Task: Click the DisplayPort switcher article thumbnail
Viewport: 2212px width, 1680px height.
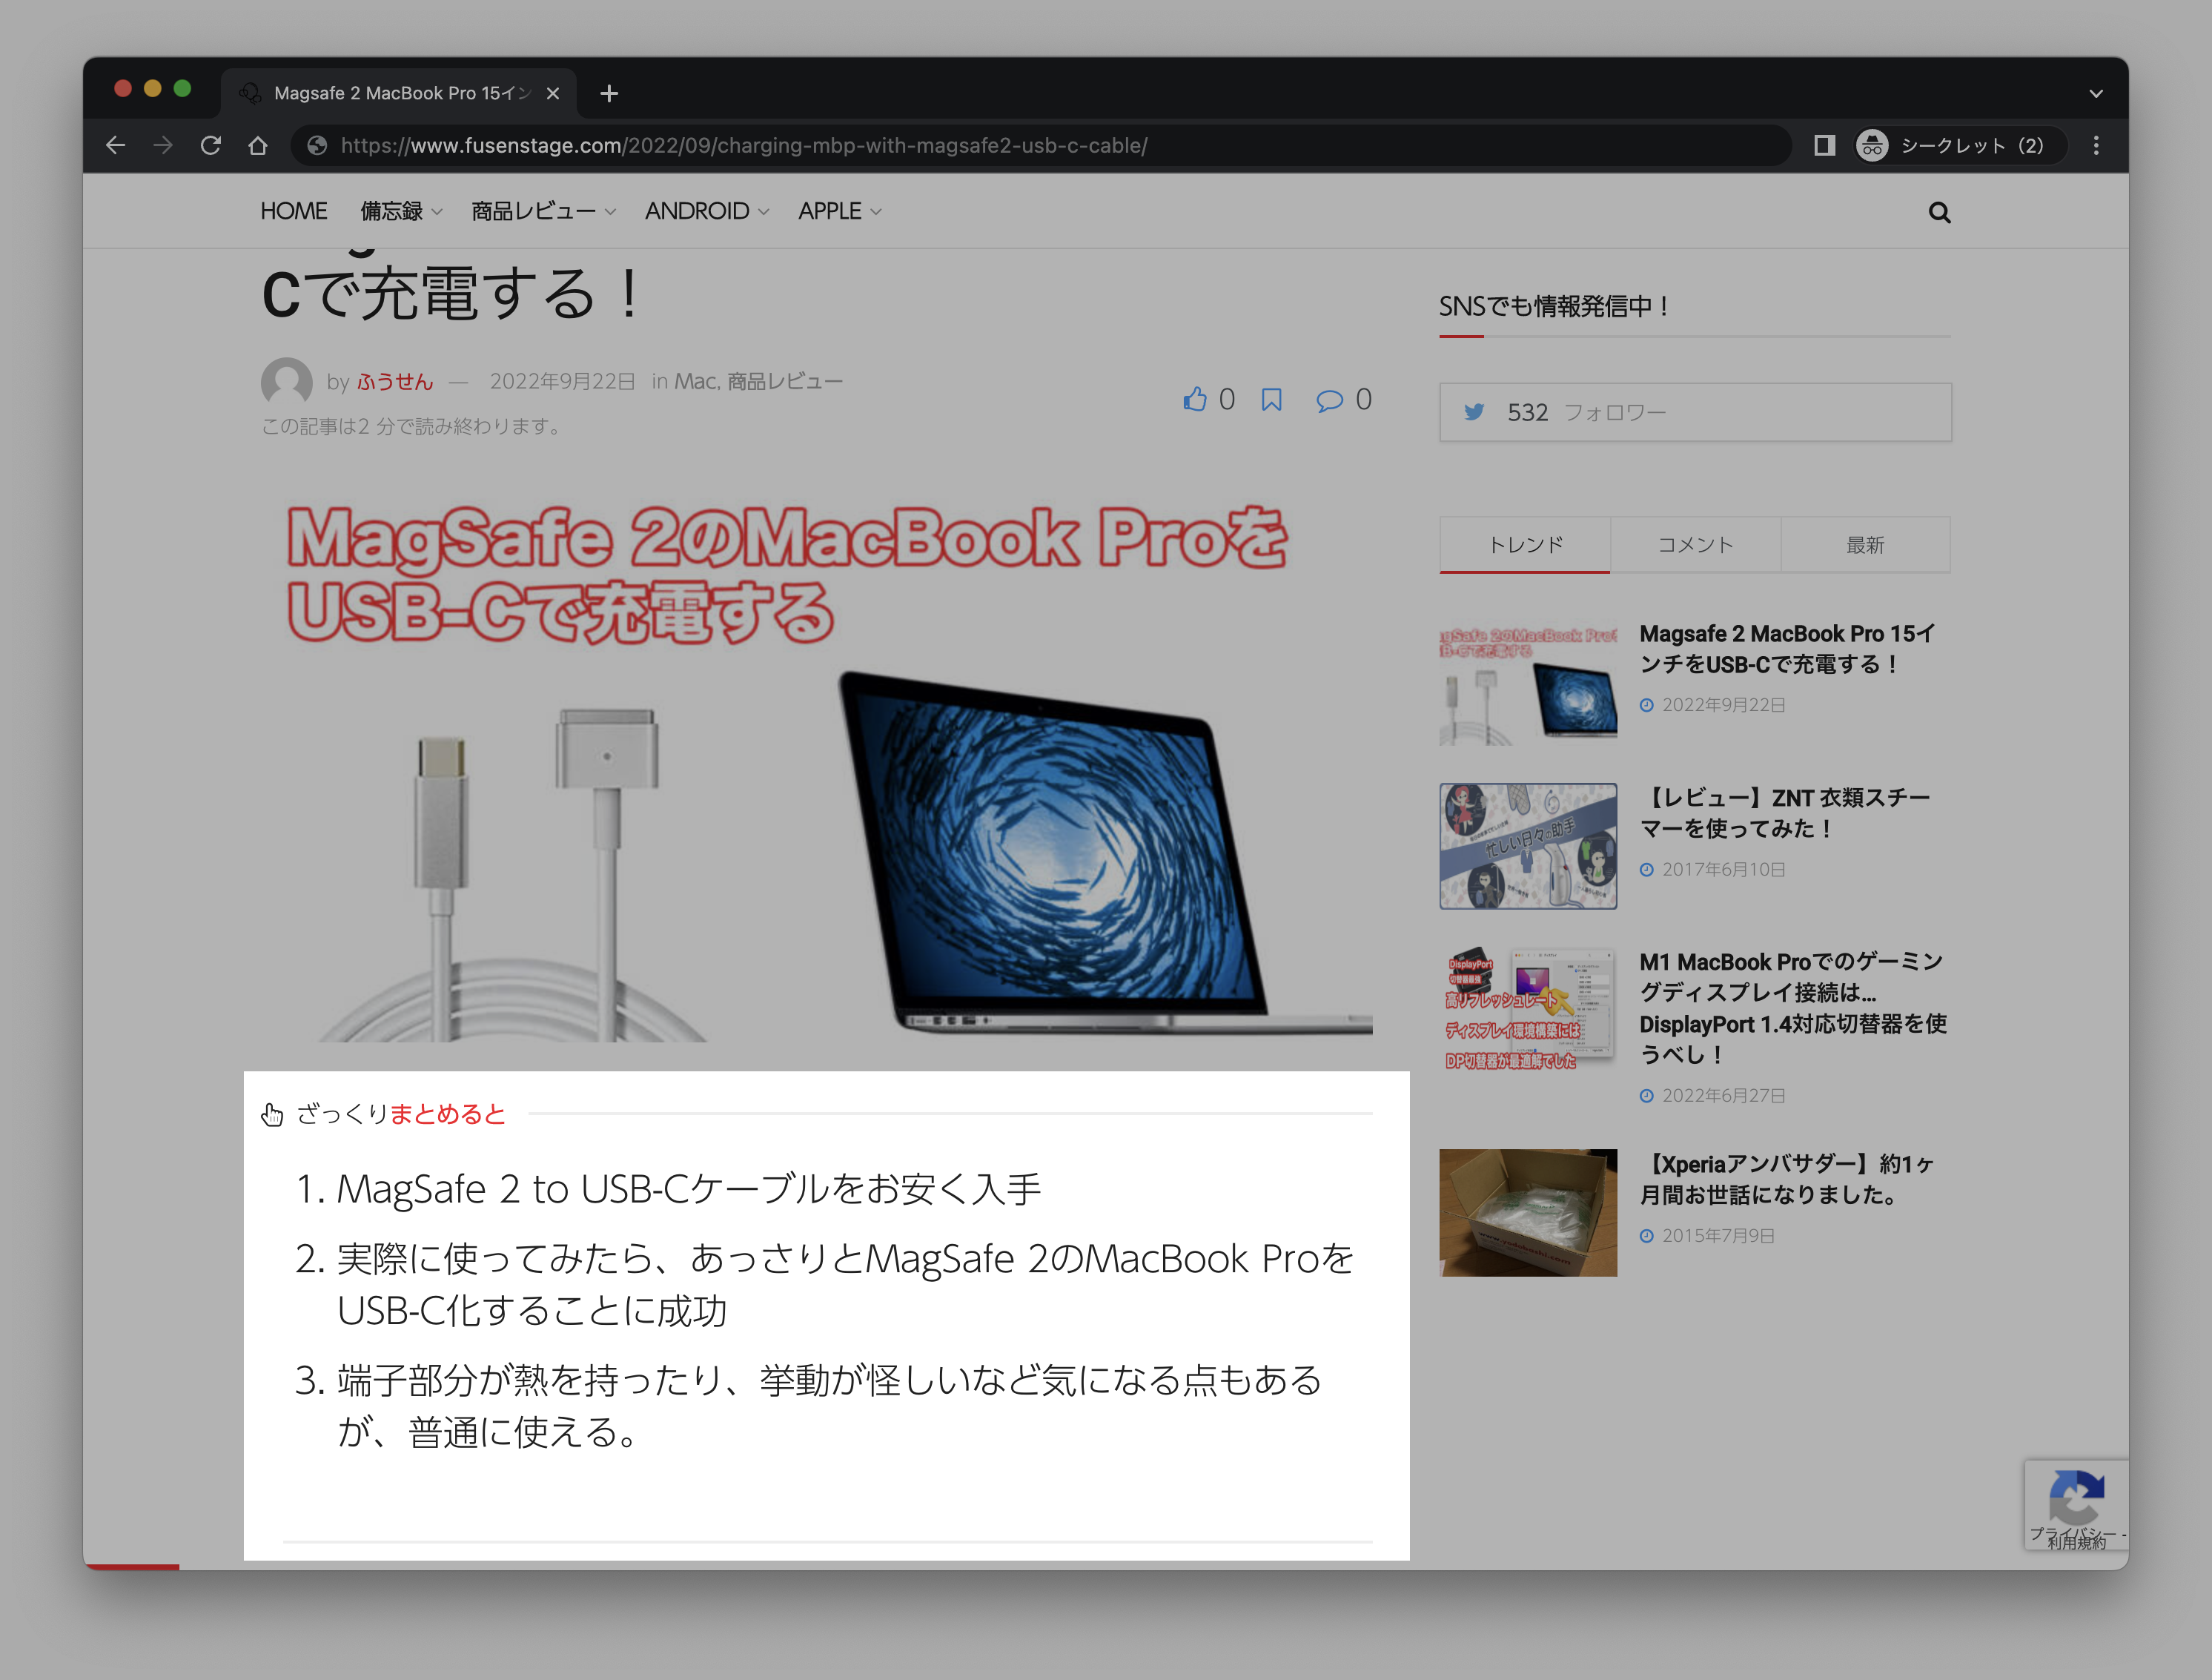Action: pos(1528,1010)
